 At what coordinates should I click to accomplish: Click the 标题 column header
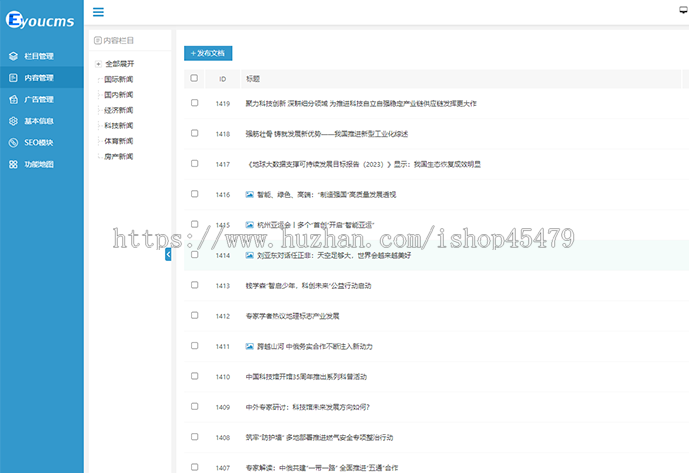(x=253, y=79)
